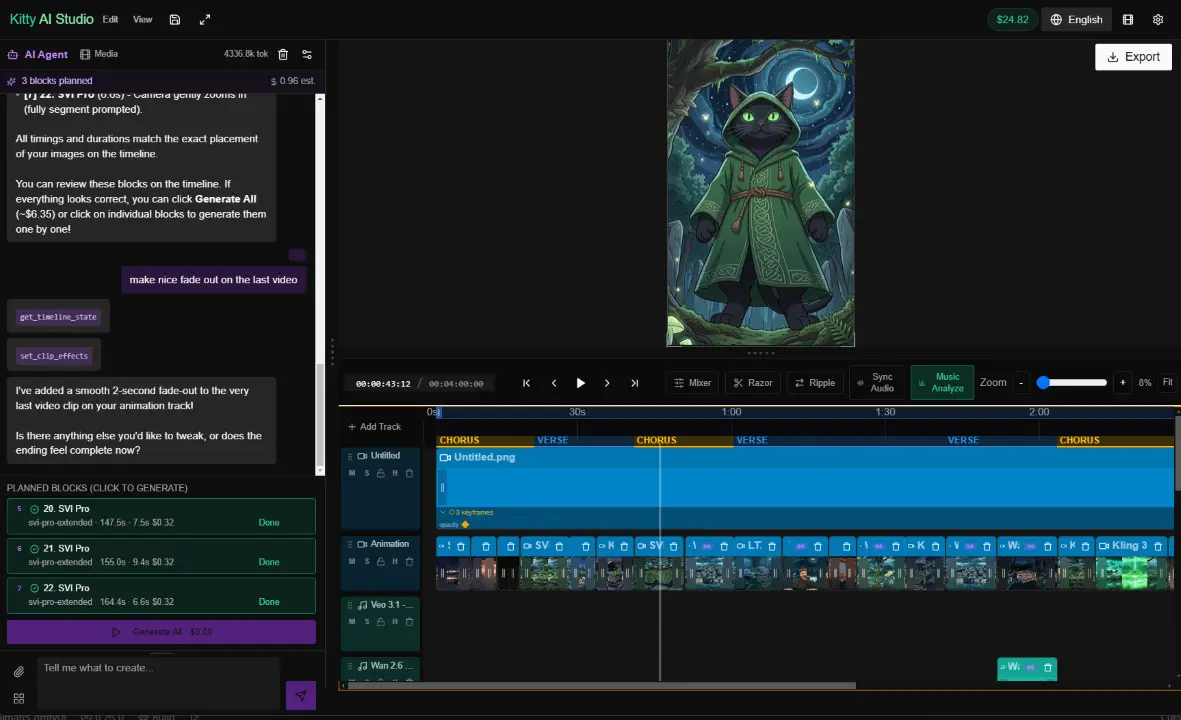
Task: Enable Ripple editing mode
Action: click(814, 382)
